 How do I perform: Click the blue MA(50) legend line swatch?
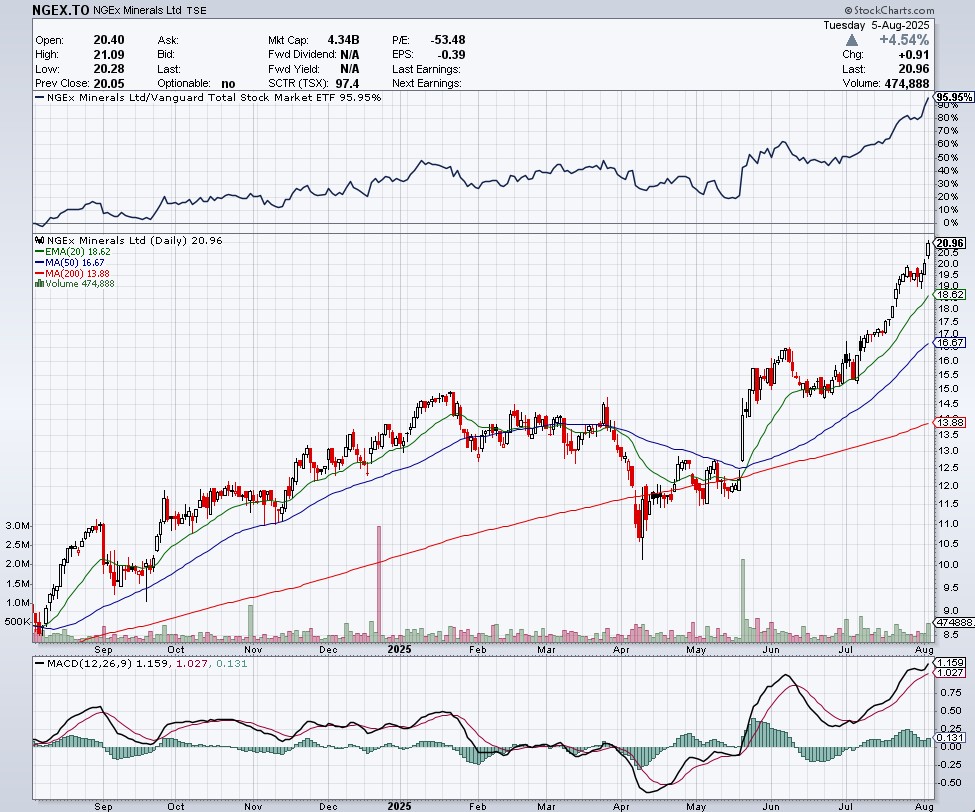click(40, 262)
